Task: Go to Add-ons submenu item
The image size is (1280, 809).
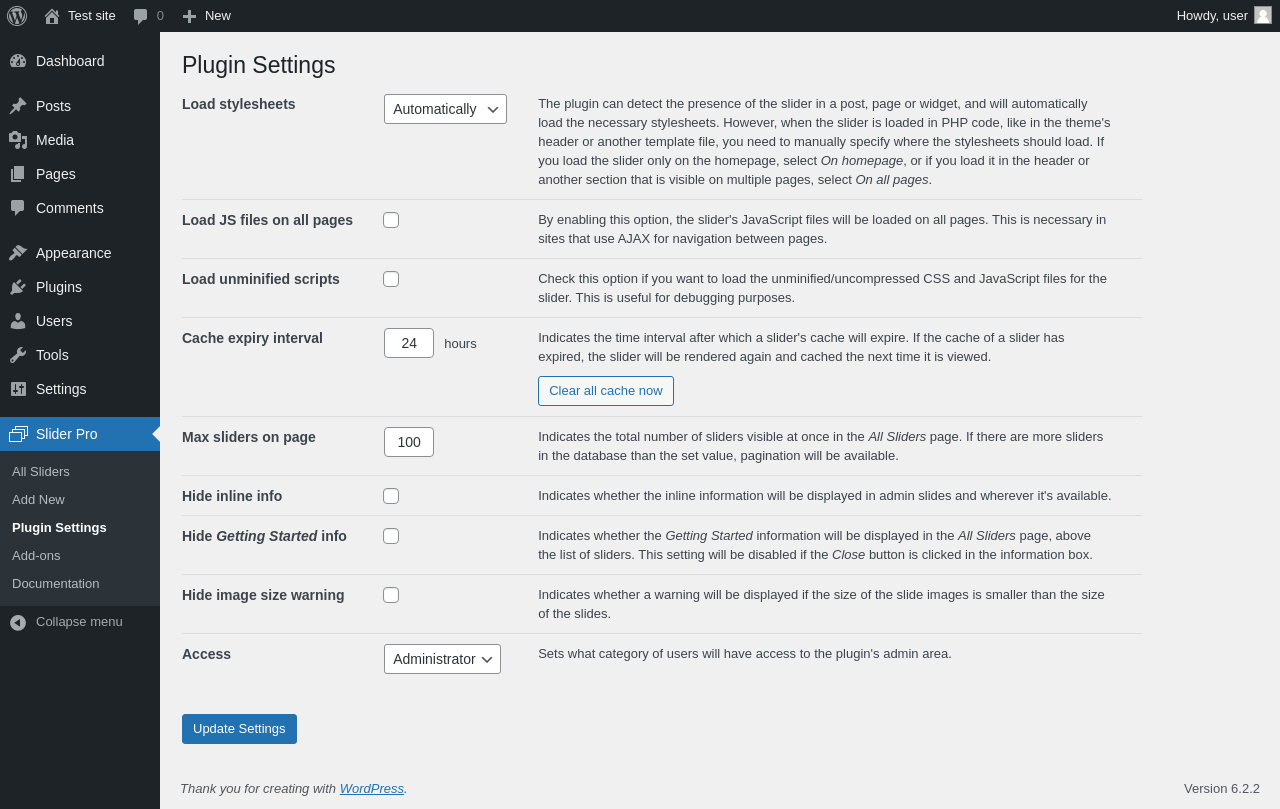Action: (36, 556)
